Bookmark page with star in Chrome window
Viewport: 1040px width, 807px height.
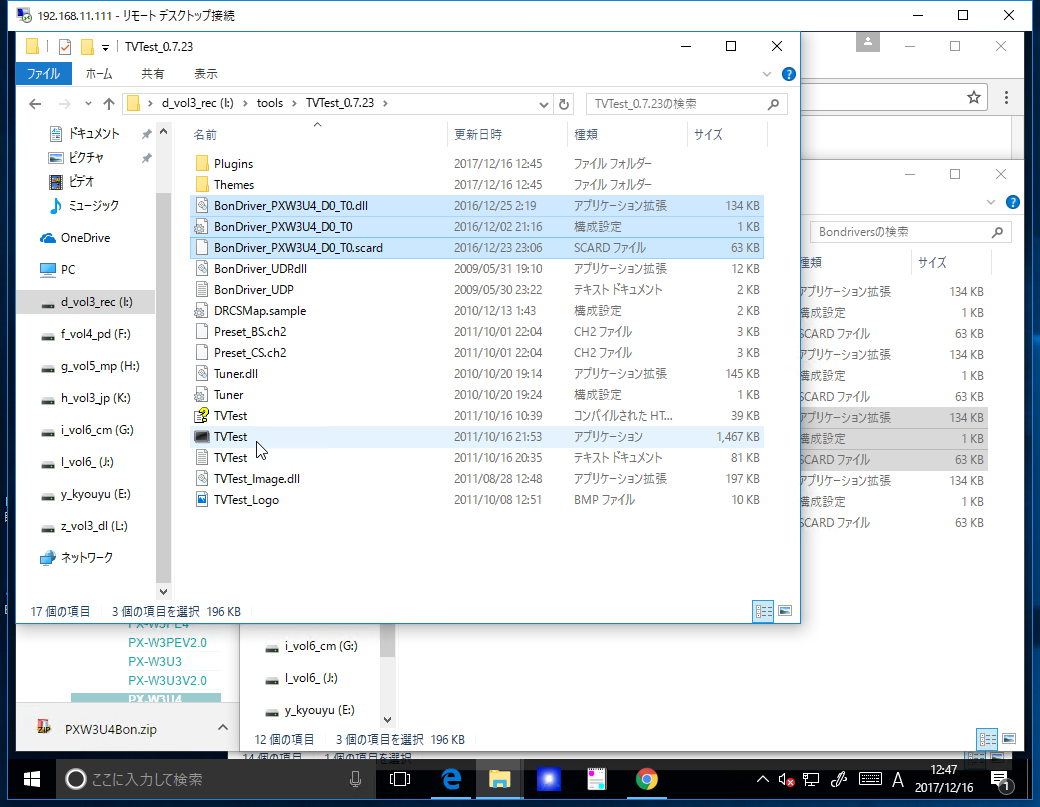[973, 98]
